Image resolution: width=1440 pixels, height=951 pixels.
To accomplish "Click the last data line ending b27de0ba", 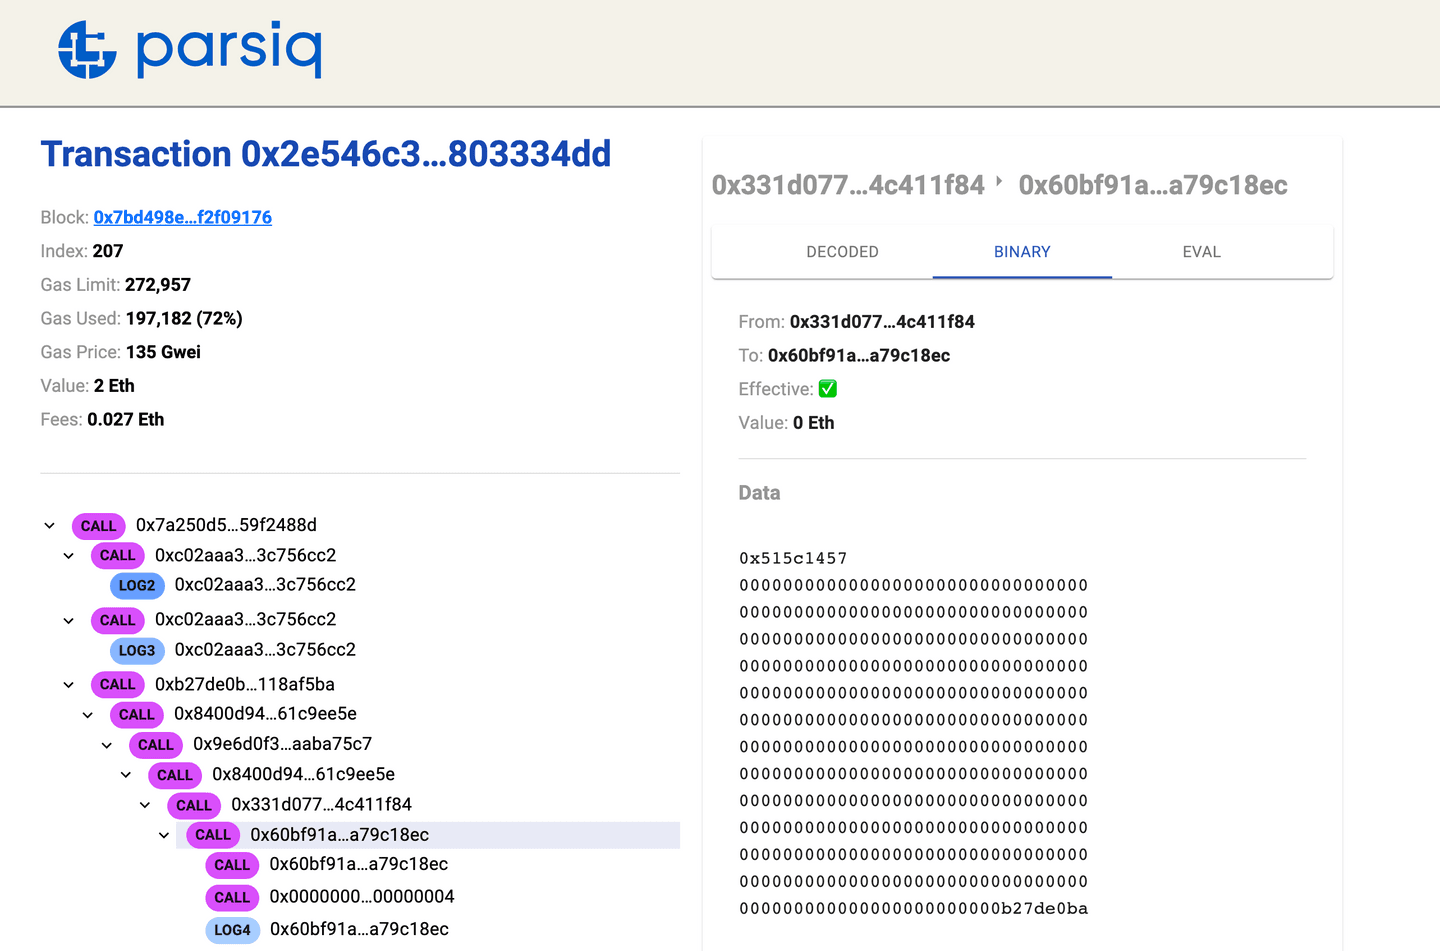I will coord(914,909).
